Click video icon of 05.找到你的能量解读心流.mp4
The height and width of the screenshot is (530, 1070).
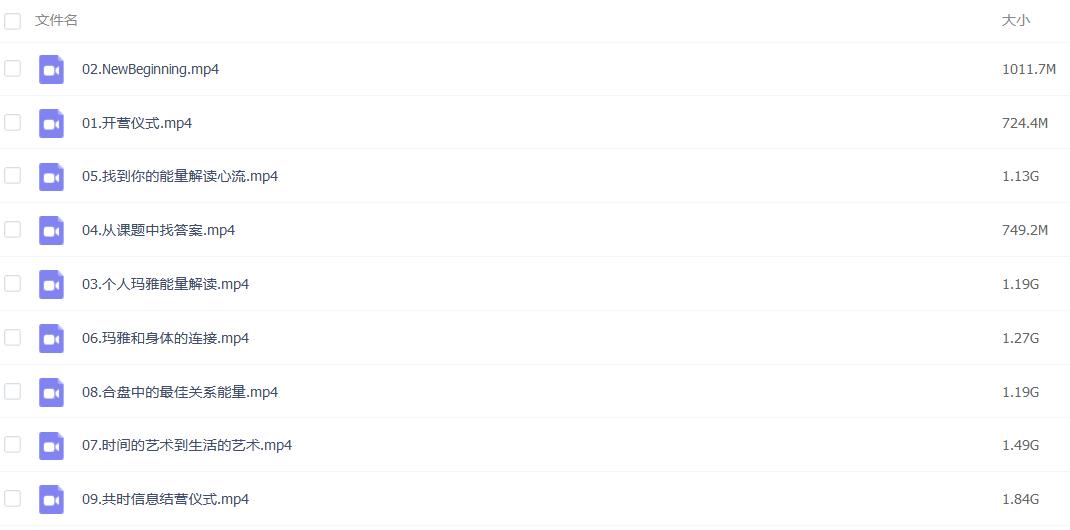click(51, 177)
